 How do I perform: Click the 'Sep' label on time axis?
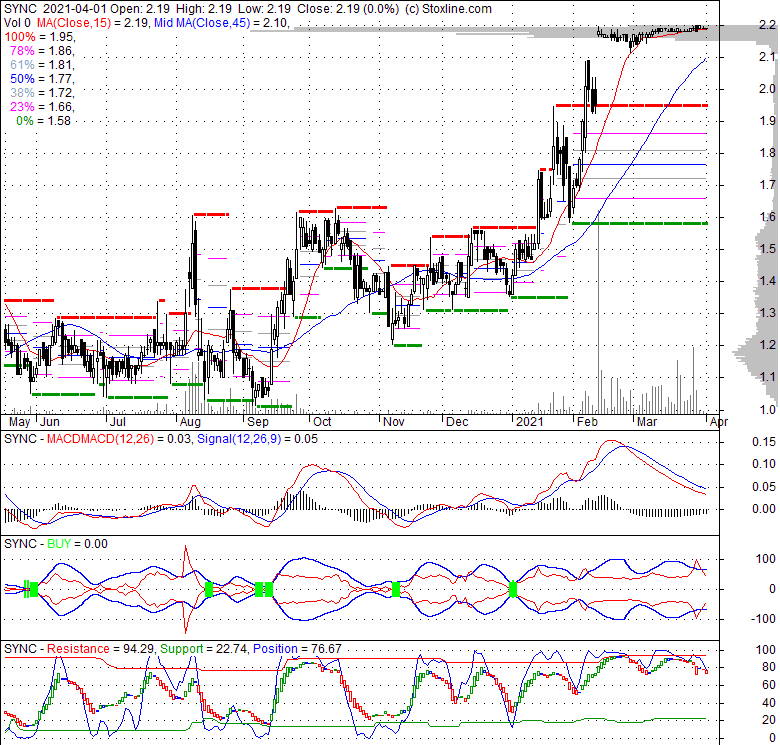pyautogui.click(x=258, y=422)
